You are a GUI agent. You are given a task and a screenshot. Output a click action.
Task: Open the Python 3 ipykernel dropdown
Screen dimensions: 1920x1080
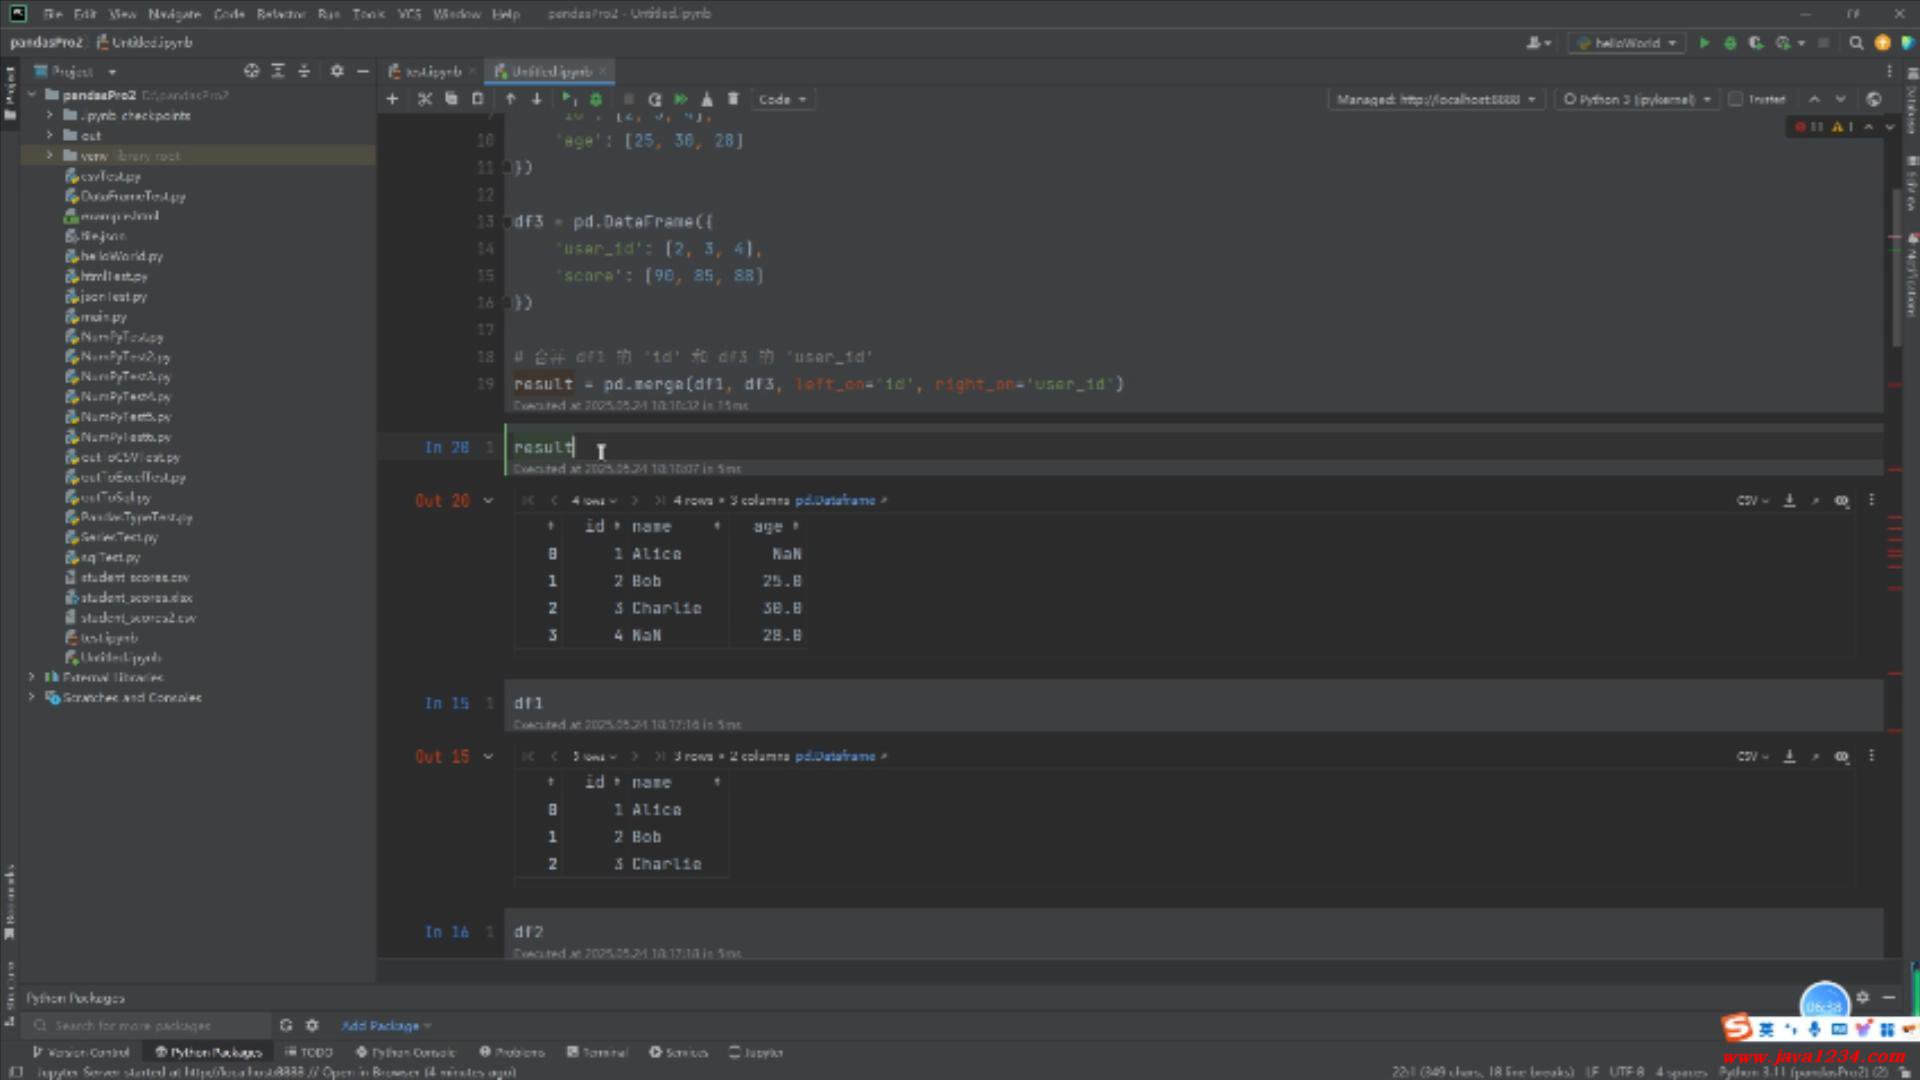[x=1637, y=99]
